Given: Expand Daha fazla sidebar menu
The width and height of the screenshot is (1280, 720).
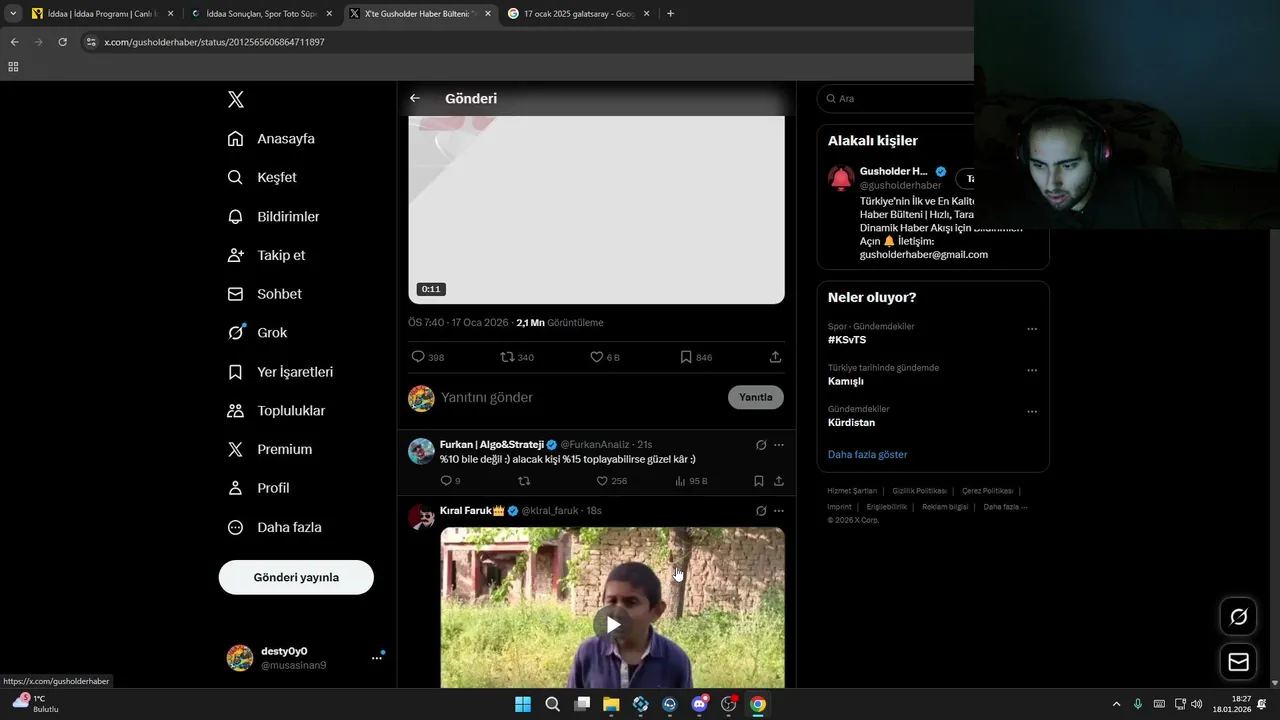Looking at the screenshot, I should 274,527.
